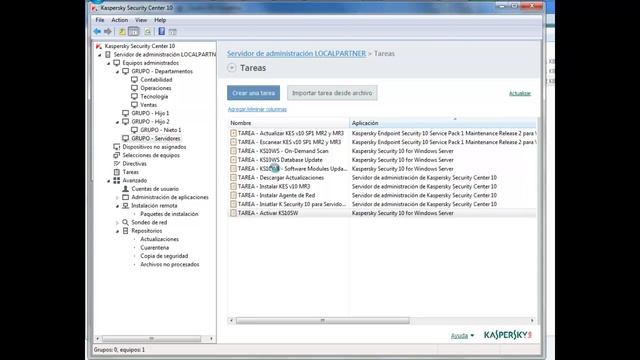640x360 pixels.
Task: Click icon of TAREA - Actualizar KES v10 task
Action: 233,133
